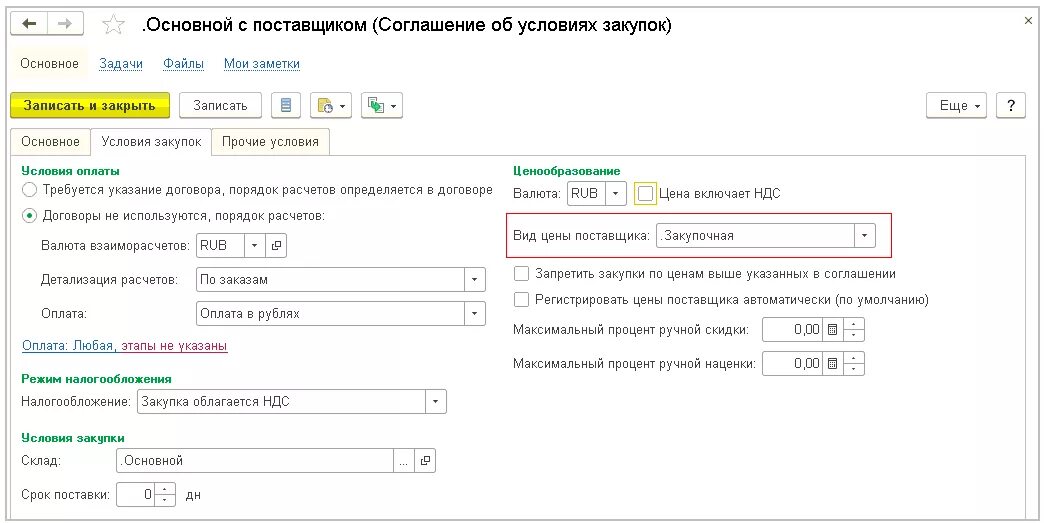The image size is (1044, 523).
Task: Open Валюта взаиморасчетов RUB record via open icon
Action: click(276, 246)
